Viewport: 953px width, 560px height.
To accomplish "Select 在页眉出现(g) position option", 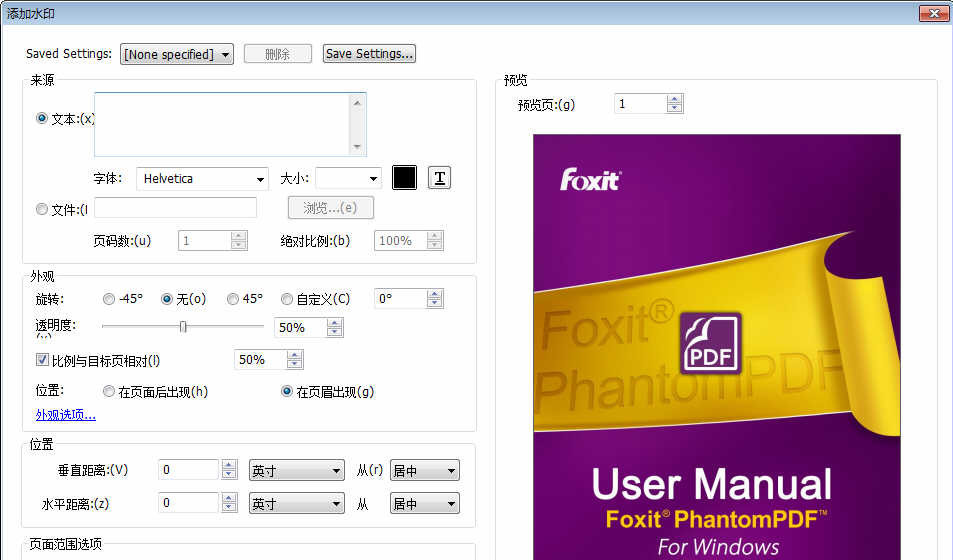I will tap(287, 392).
